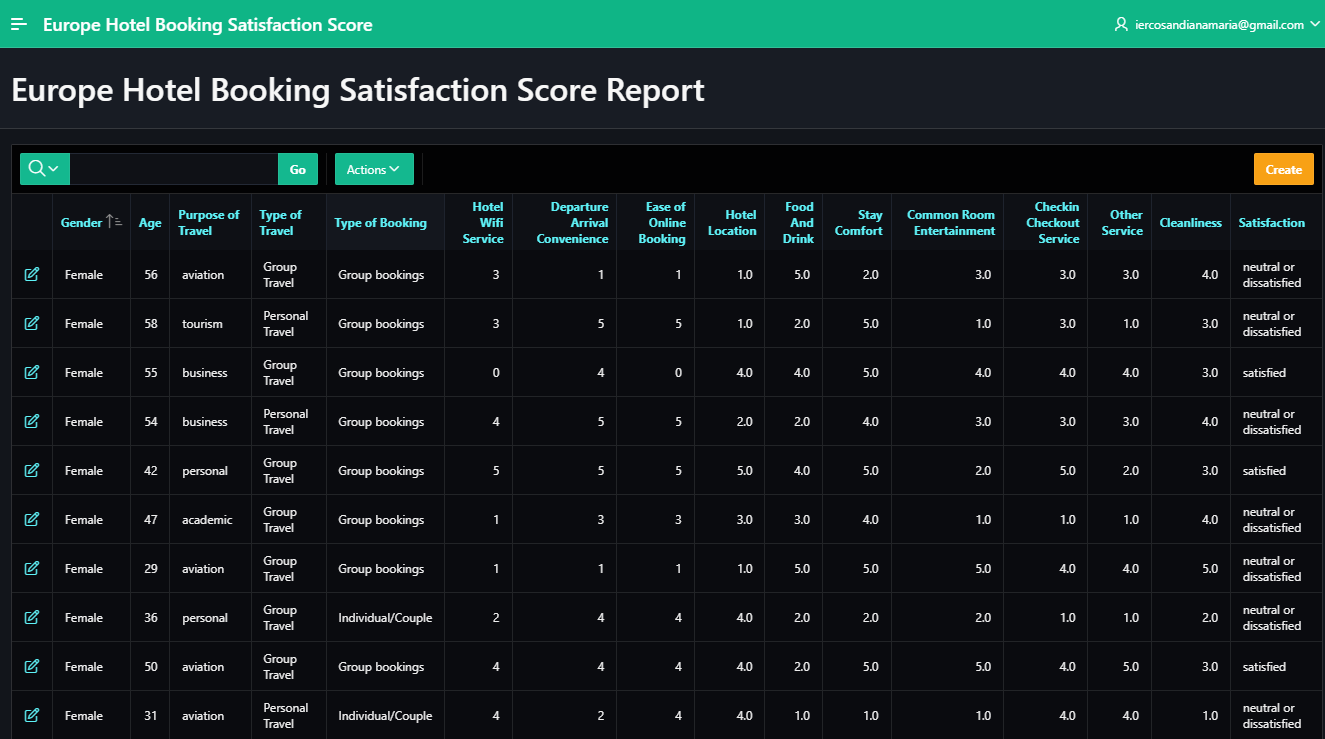1325x739 pixels.
Task: Click the edit pencil for age 55 row
Action: coord(32,372)
